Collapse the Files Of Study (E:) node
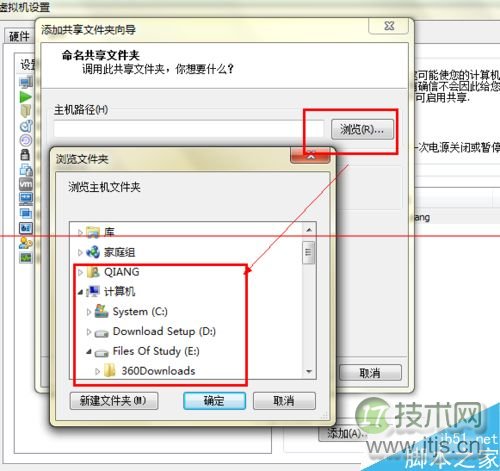This screenshot has height=471, width=500. point(89,351)
